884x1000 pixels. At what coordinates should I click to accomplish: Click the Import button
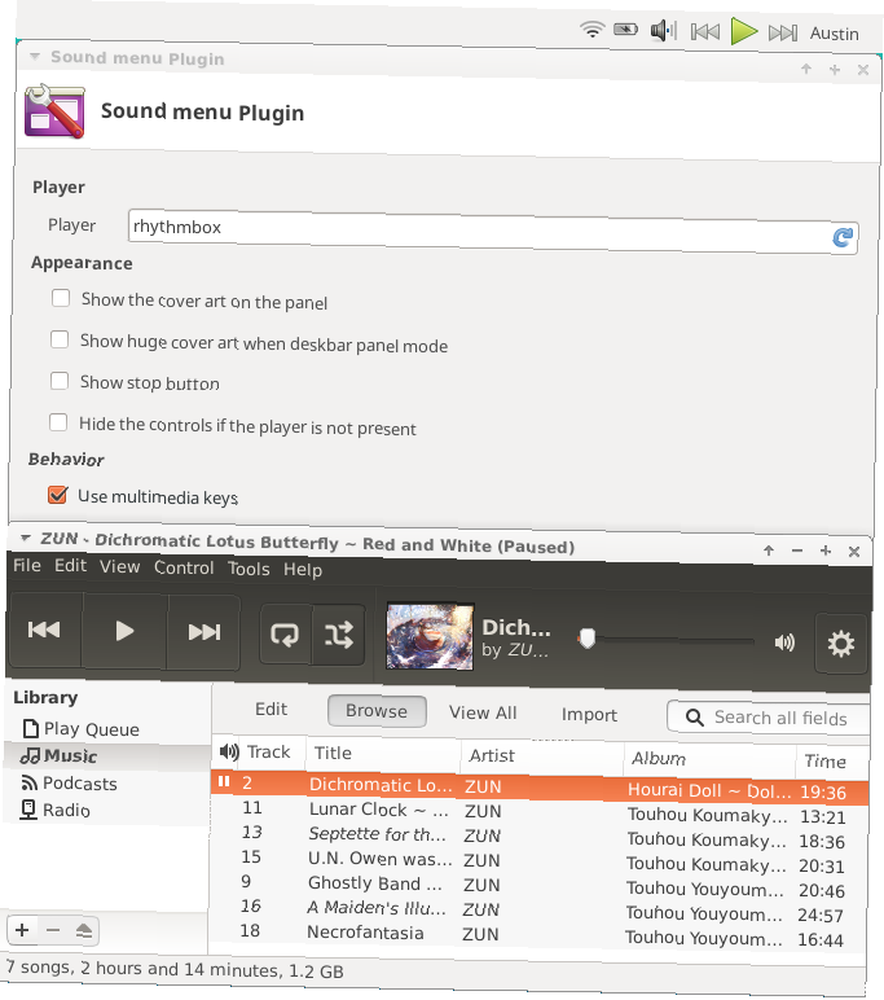[589, 714]
